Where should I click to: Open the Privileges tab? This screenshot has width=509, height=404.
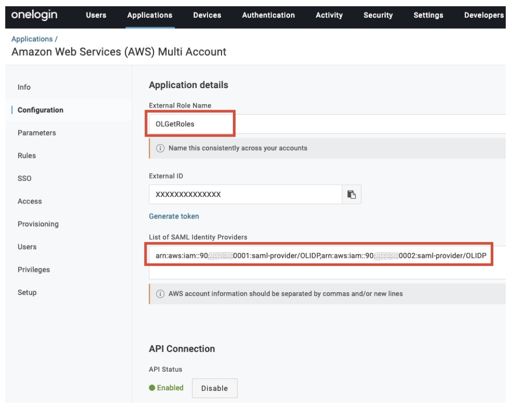click(x=34, y=270)
